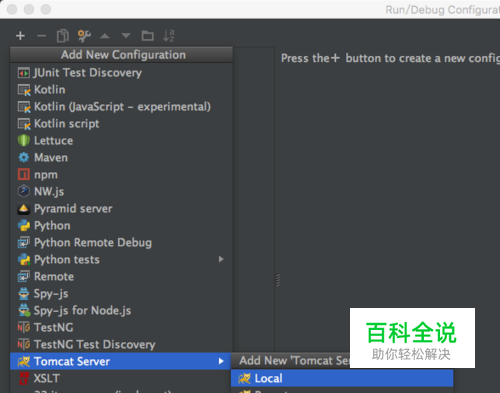The image size is (500, 393).
Task: Expand the Python tests submenu arrow
Action: pyautogui.click(x=221, y=259)
